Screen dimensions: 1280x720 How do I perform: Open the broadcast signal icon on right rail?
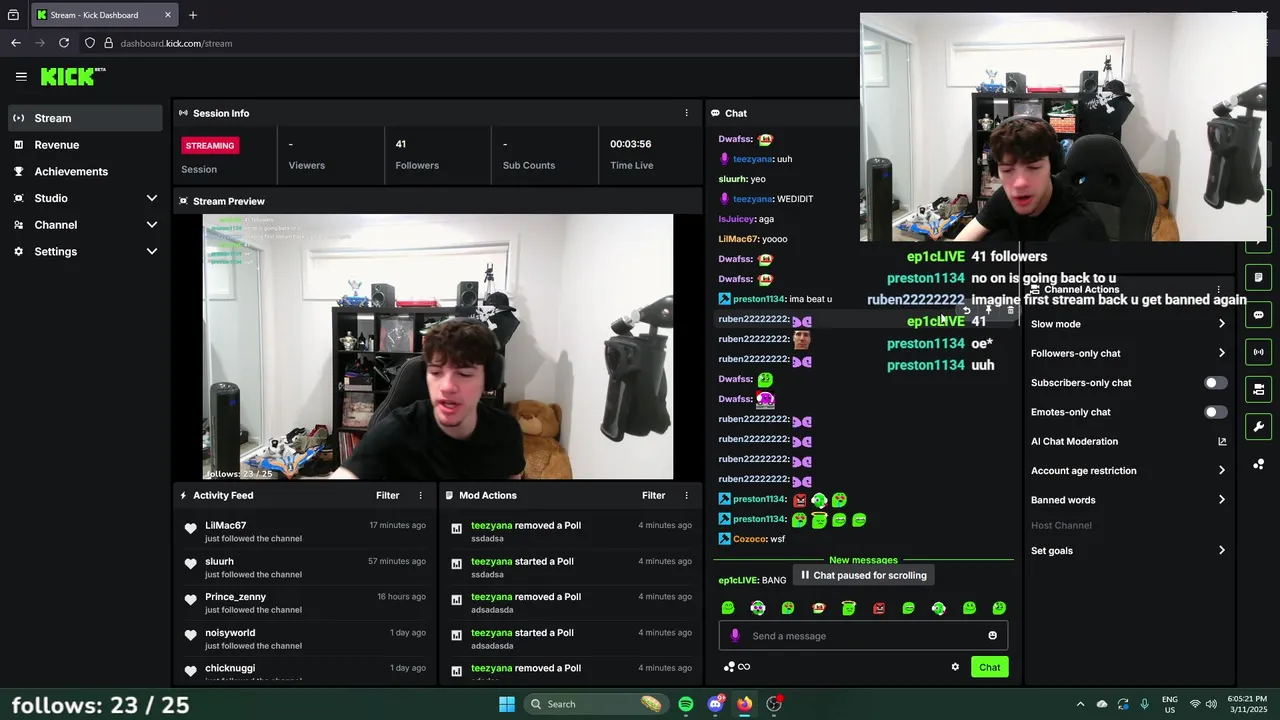(1258, 352)
